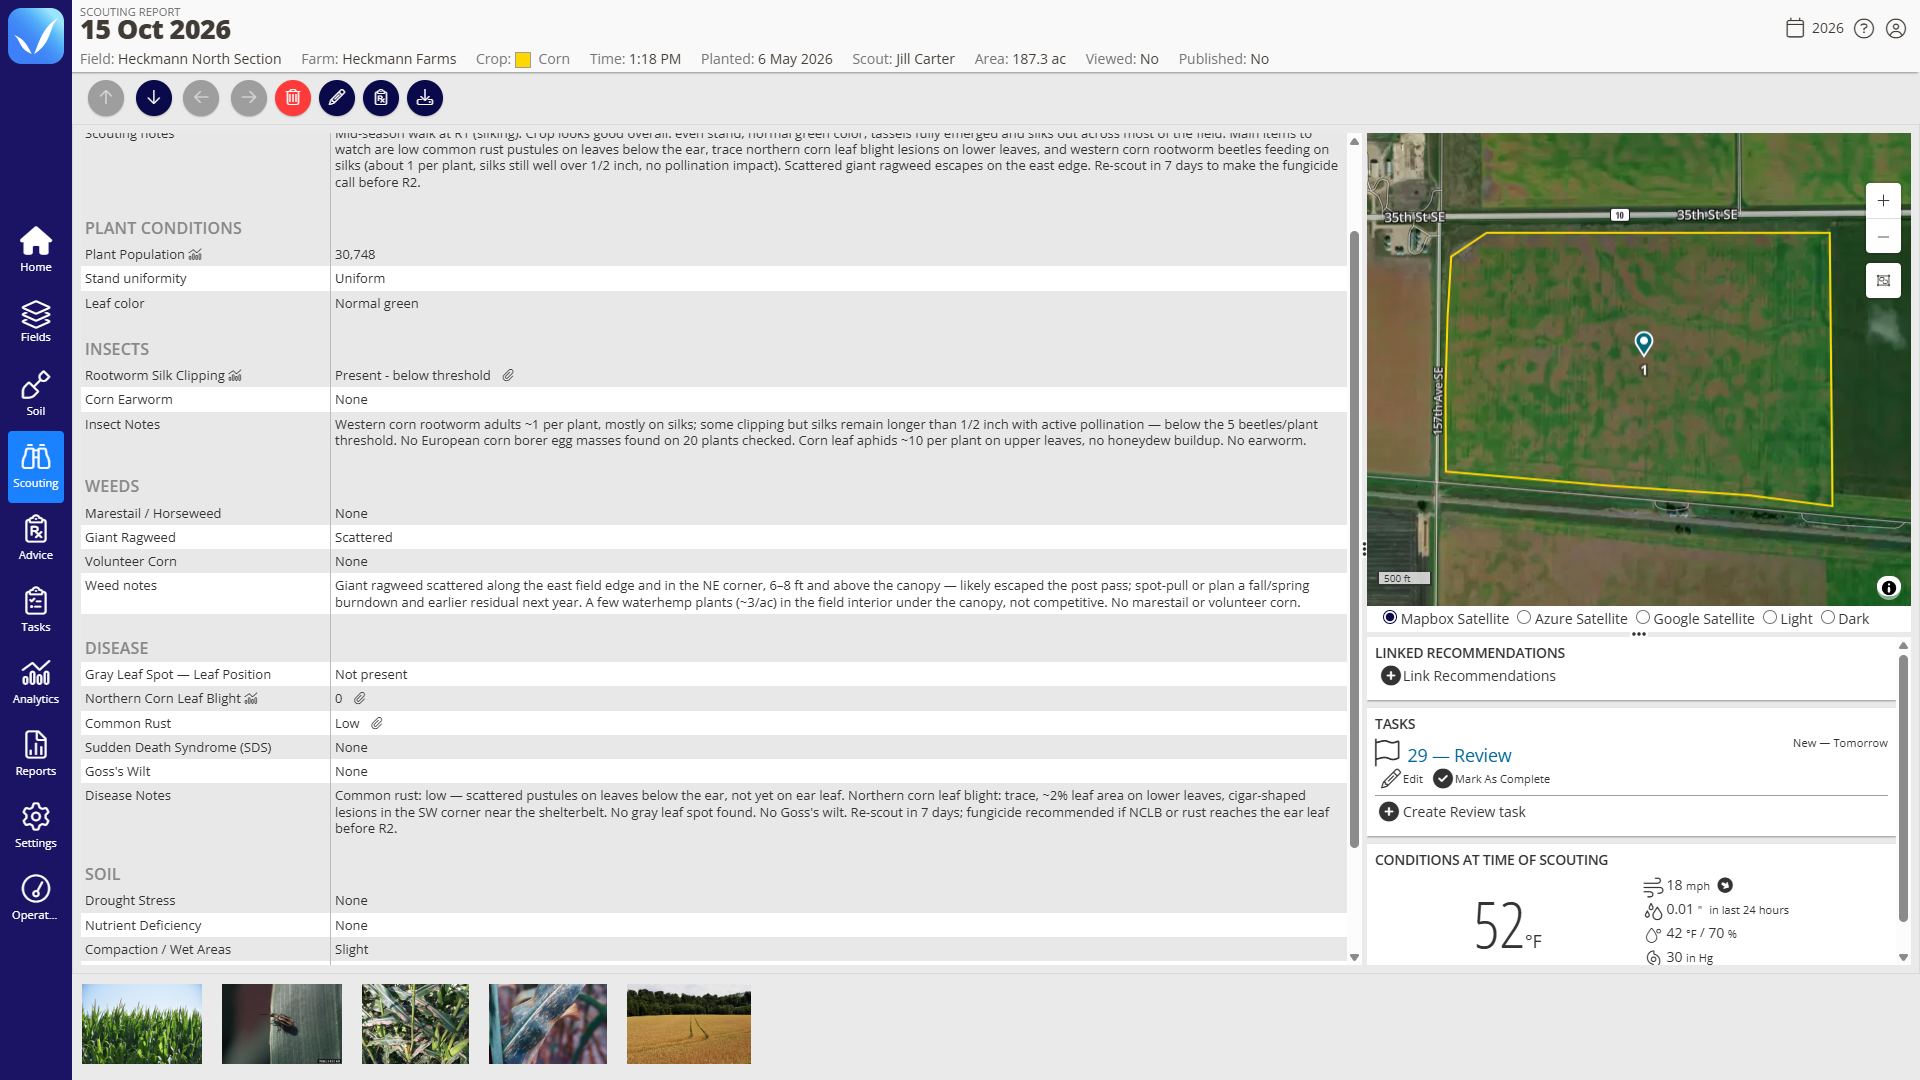Open prescription clipboard toolbar icon
The image size is (1920, 1080).
(381, 98)
